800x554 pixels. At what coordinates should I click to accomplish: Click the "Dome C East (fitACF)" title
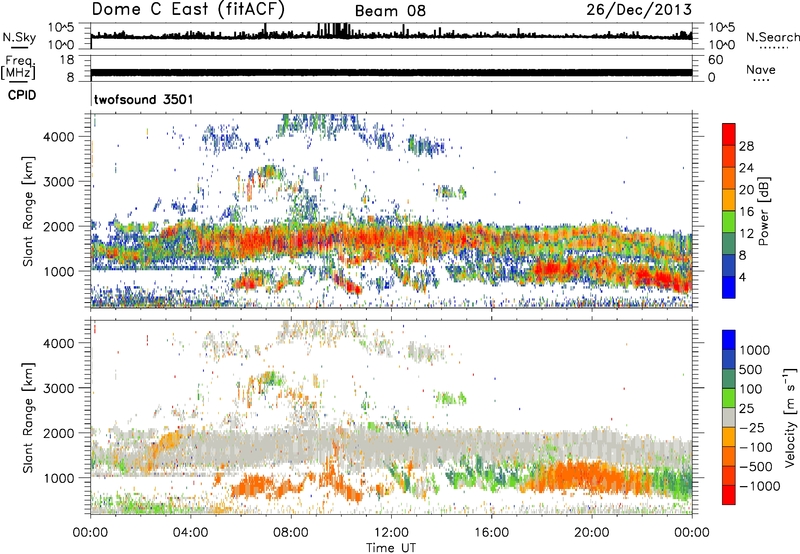188,9
